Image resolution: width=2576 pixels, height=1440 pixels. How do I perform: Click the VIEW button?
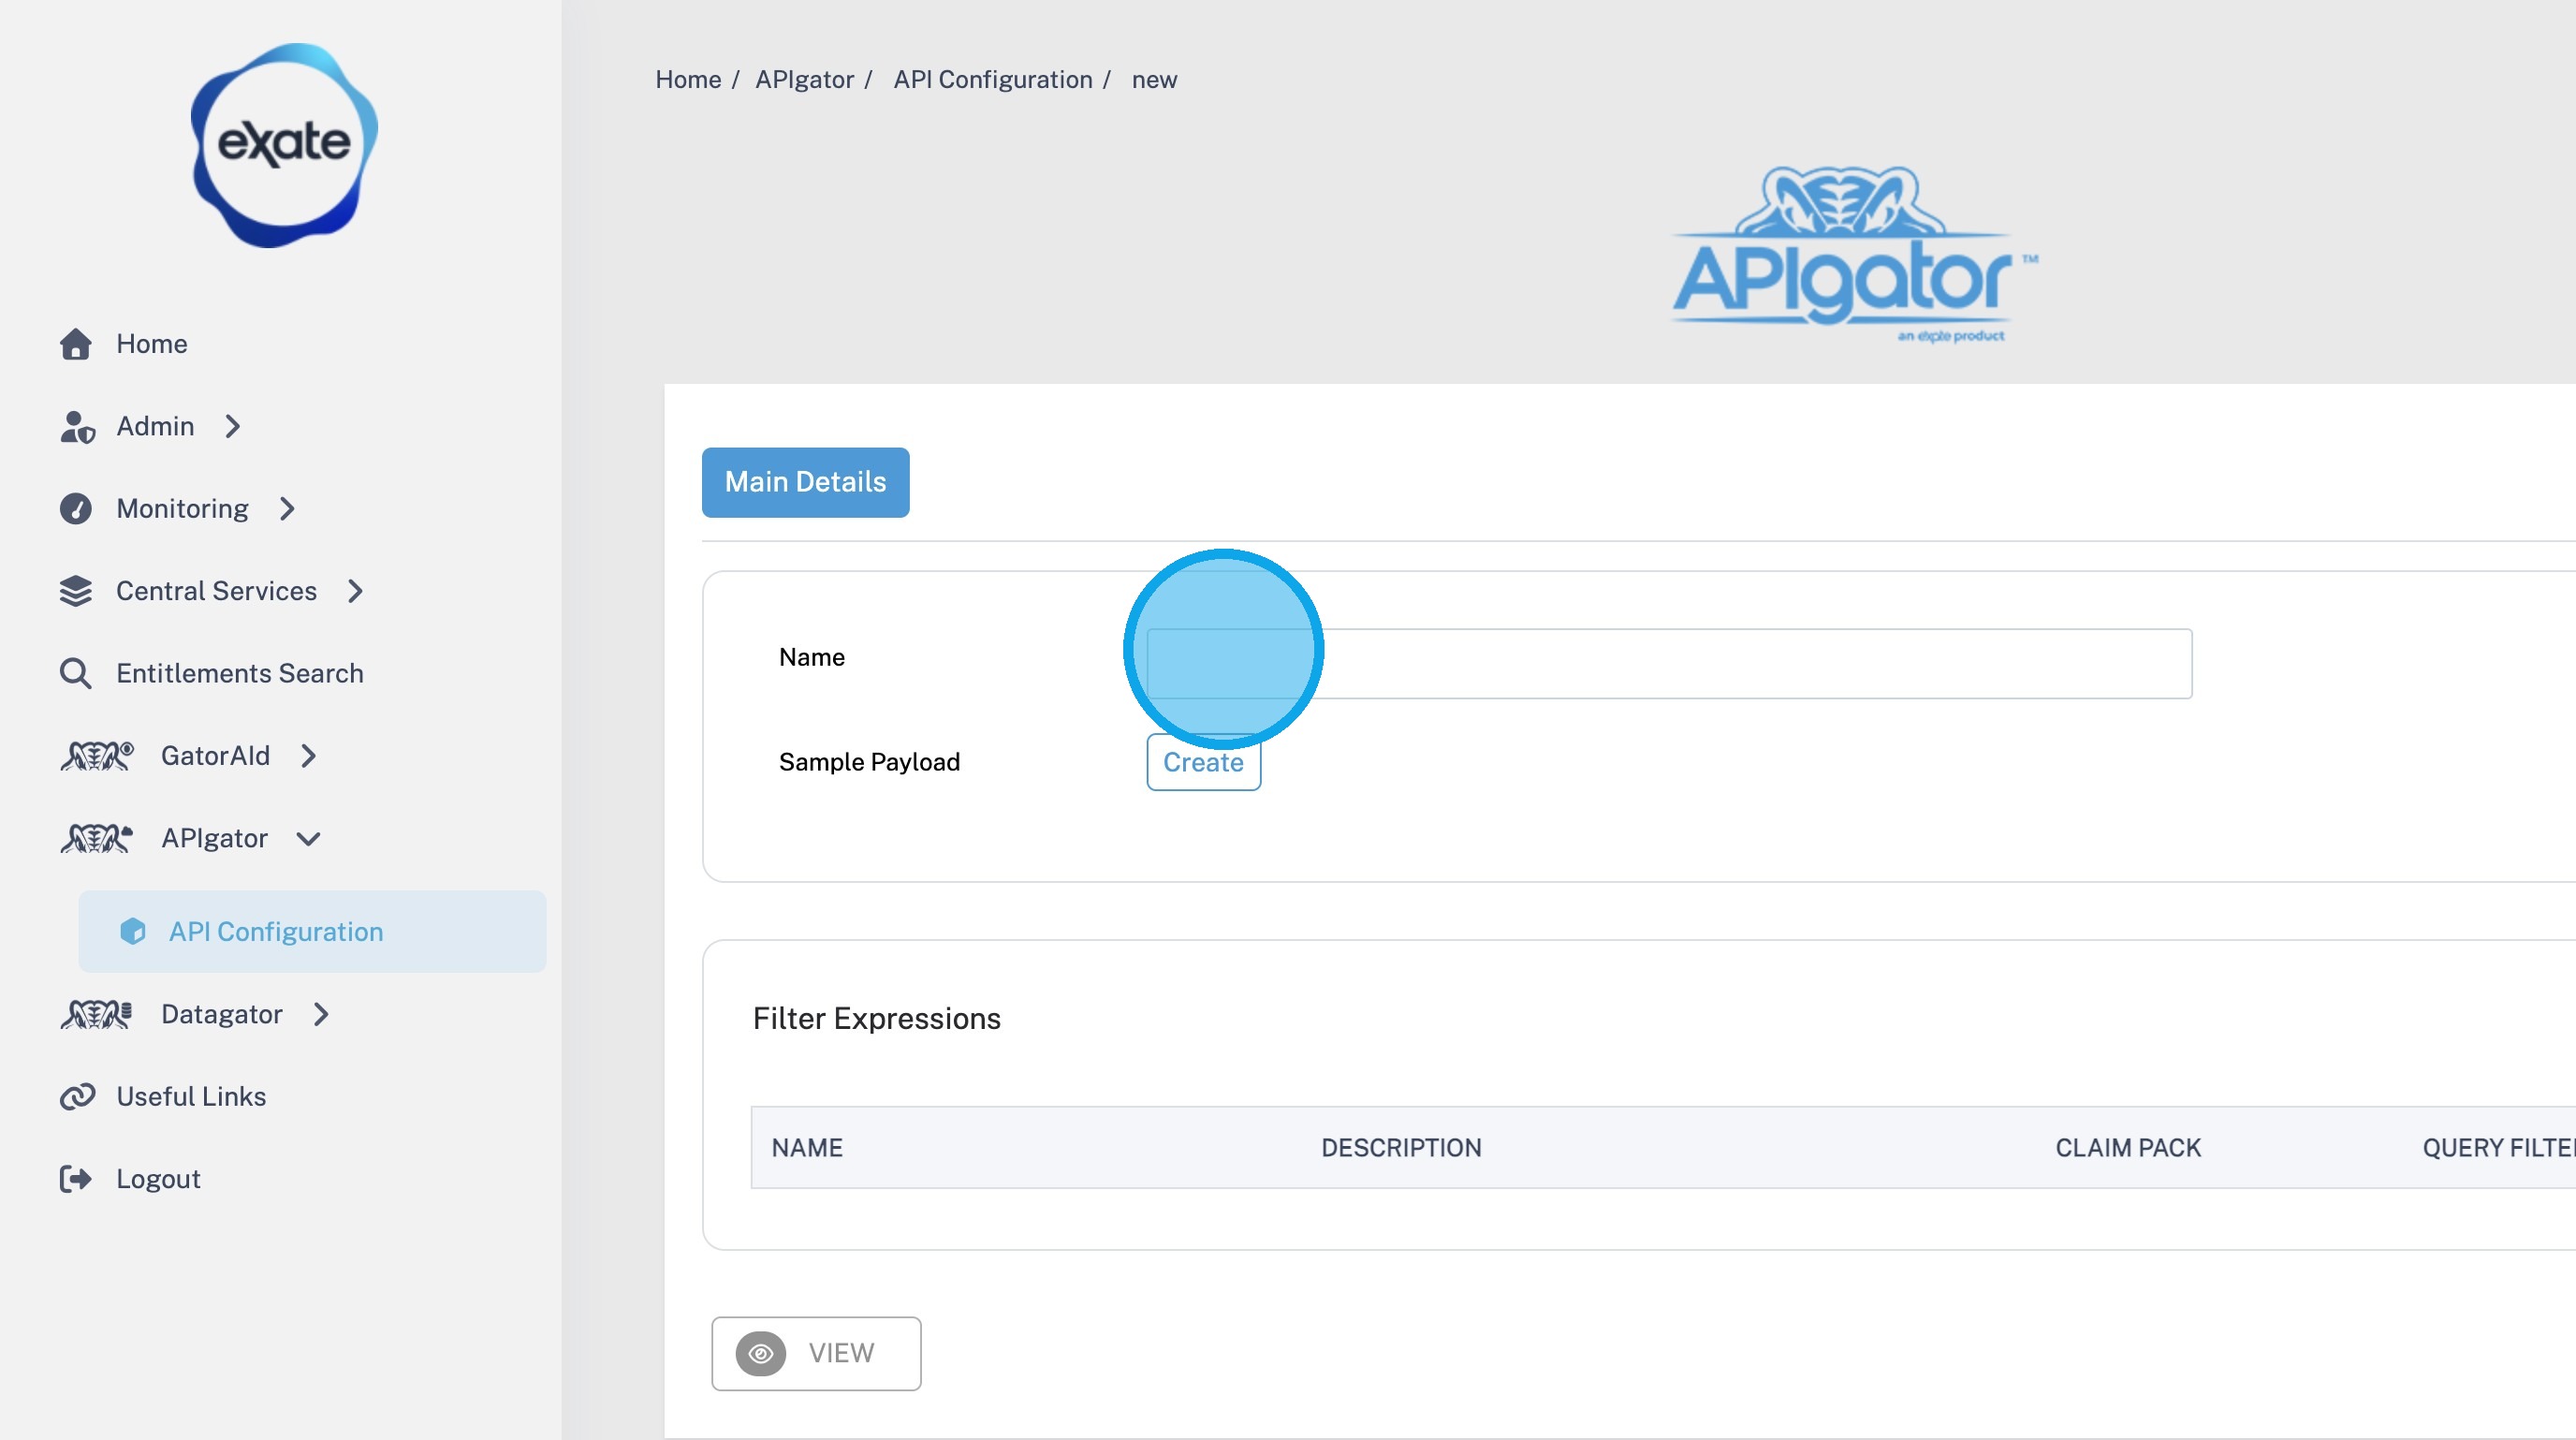(x=816, y=1354)
